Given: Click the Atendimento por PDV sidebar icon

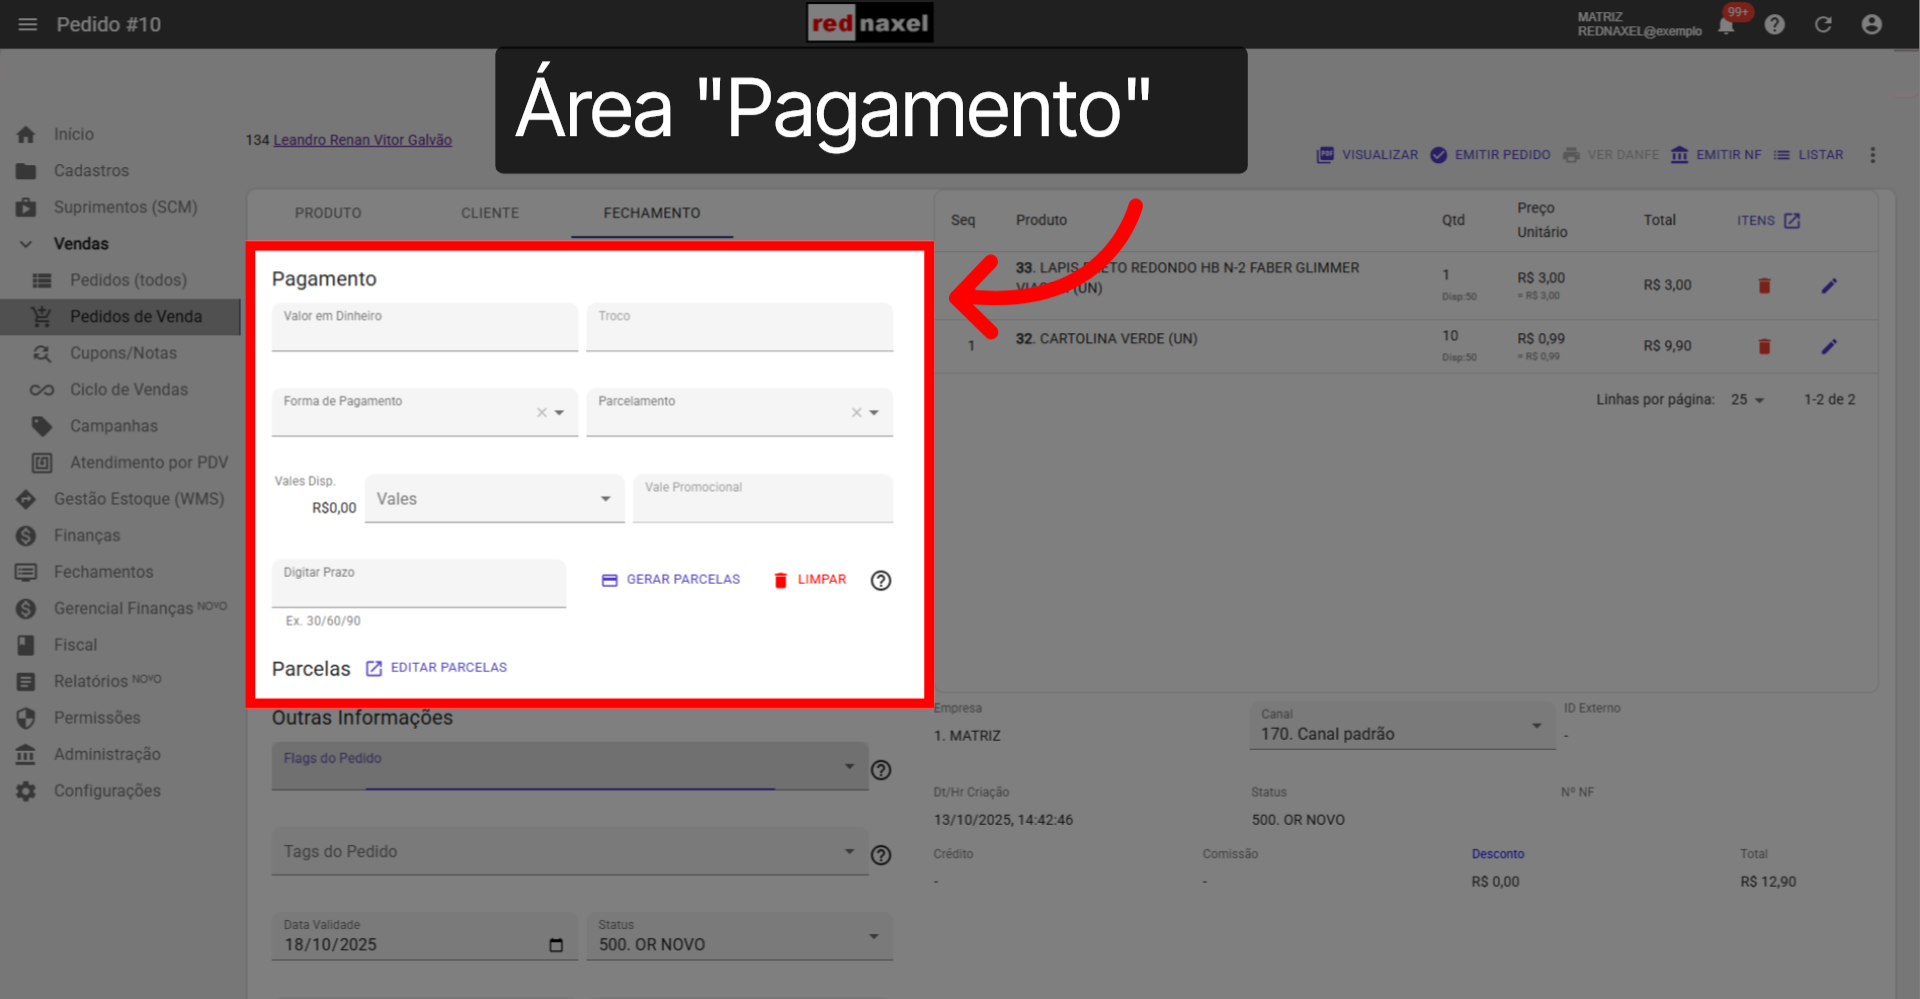Looking at the screenshot, I should pos(41,462).
